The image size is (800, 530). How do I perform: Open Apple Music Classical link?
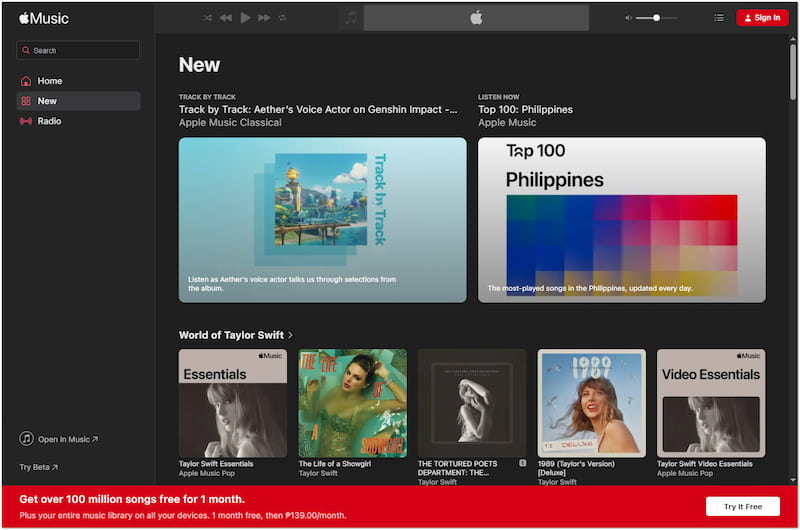pos(230,122)
